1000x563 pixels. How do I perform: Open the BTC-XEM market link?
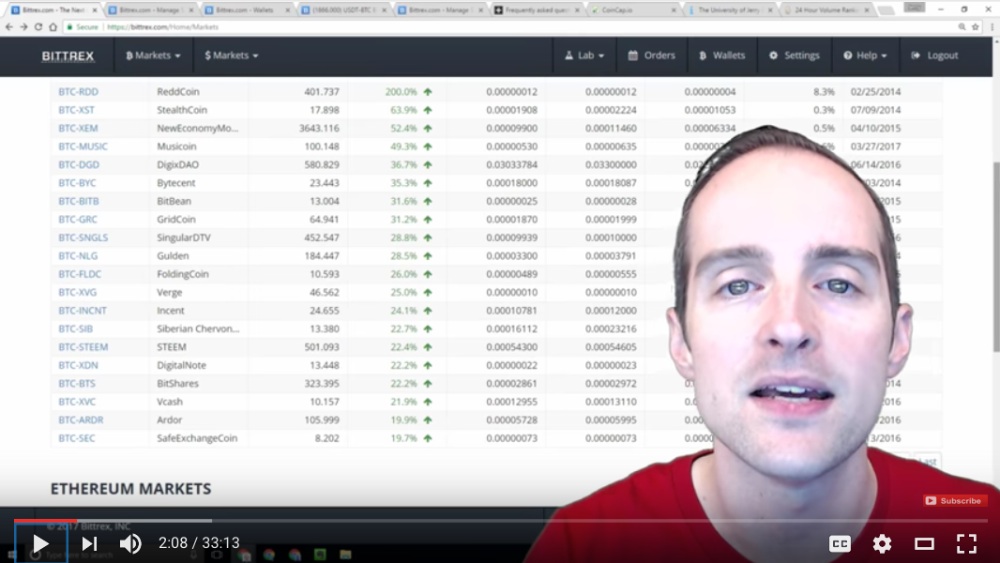coord(78,128)
